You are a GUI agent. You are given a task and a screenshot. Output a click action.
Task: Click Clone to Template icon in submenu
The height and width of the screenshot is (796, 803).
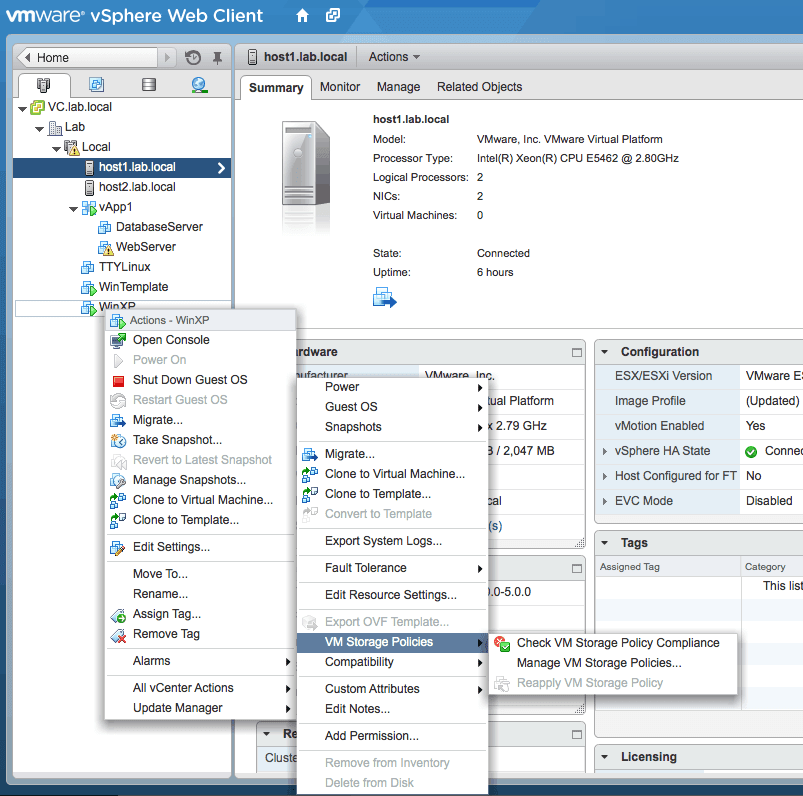pyautogui.click(x=309, y=494)
